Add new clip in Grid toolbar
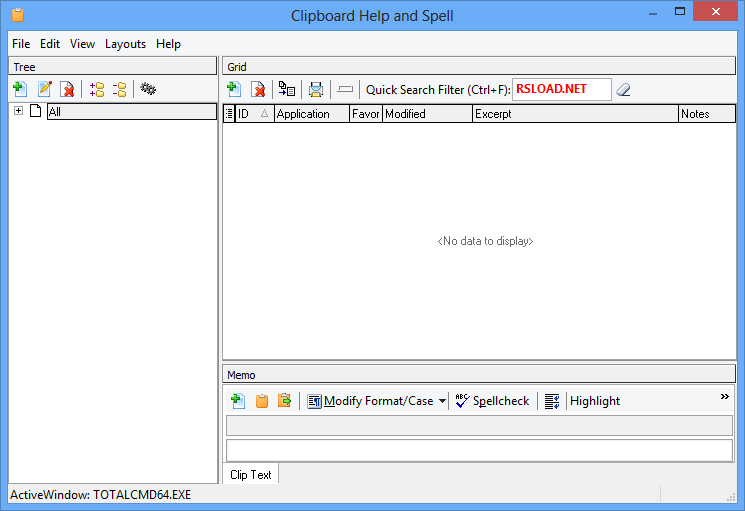 click(x=234, y=89)
